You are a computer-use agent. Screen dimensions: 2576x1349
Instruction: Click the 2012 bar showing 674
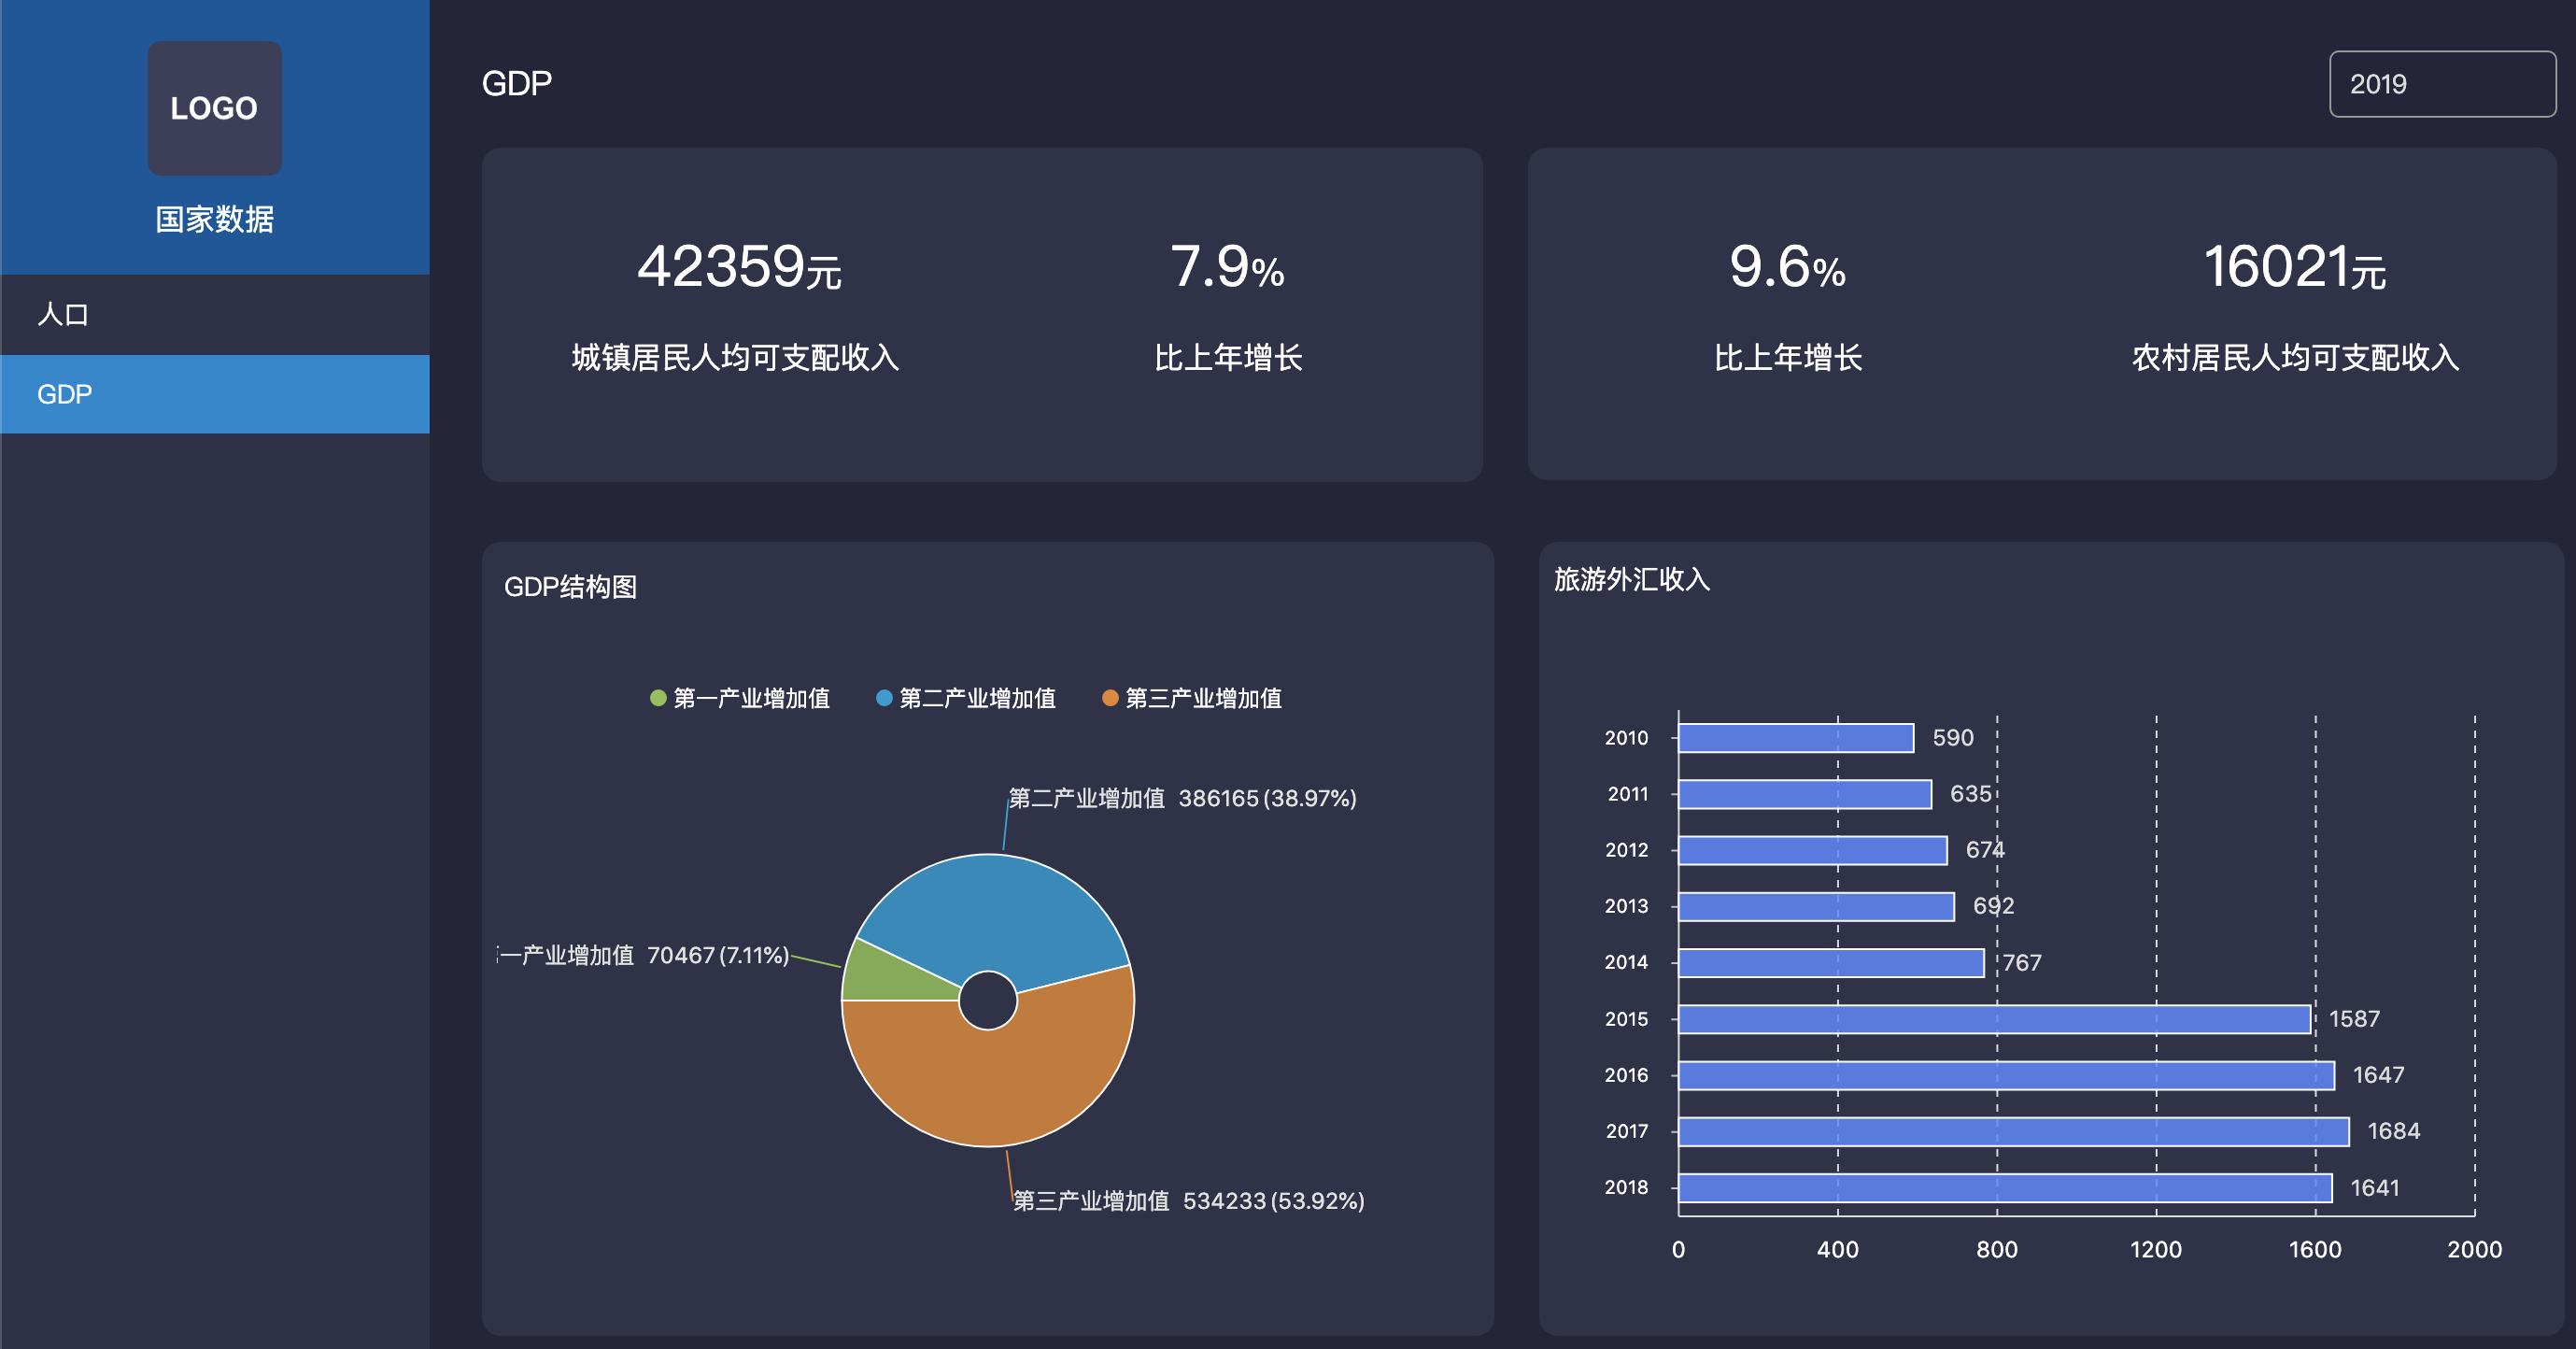pyautogui.click(x=1812, y=850)
